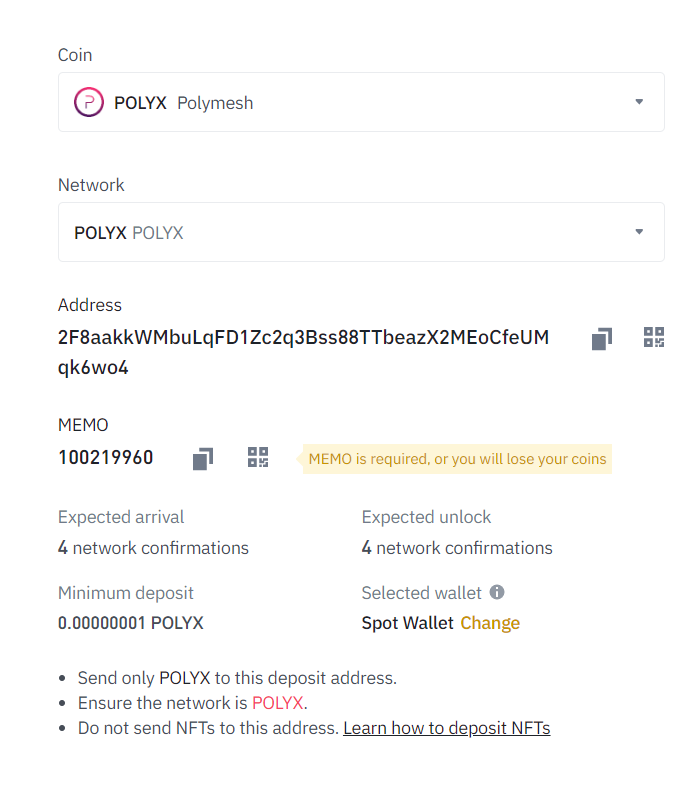Image resolution: width=683 pixels, height=787 pixels.
Task: Click Expected arrival network confirmations text
Action: pyautogui.click(x=153, y=548)
